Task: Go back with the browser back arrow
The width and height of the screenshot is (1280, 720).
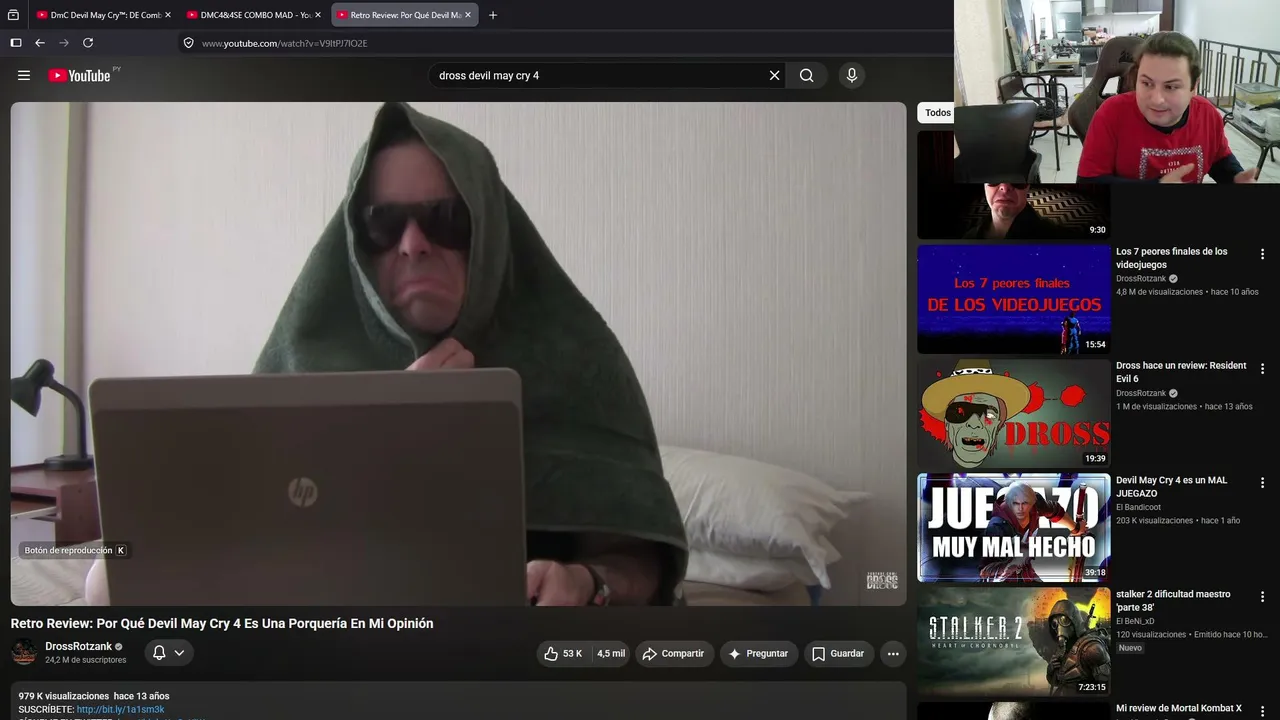Action: pos(40,43)
